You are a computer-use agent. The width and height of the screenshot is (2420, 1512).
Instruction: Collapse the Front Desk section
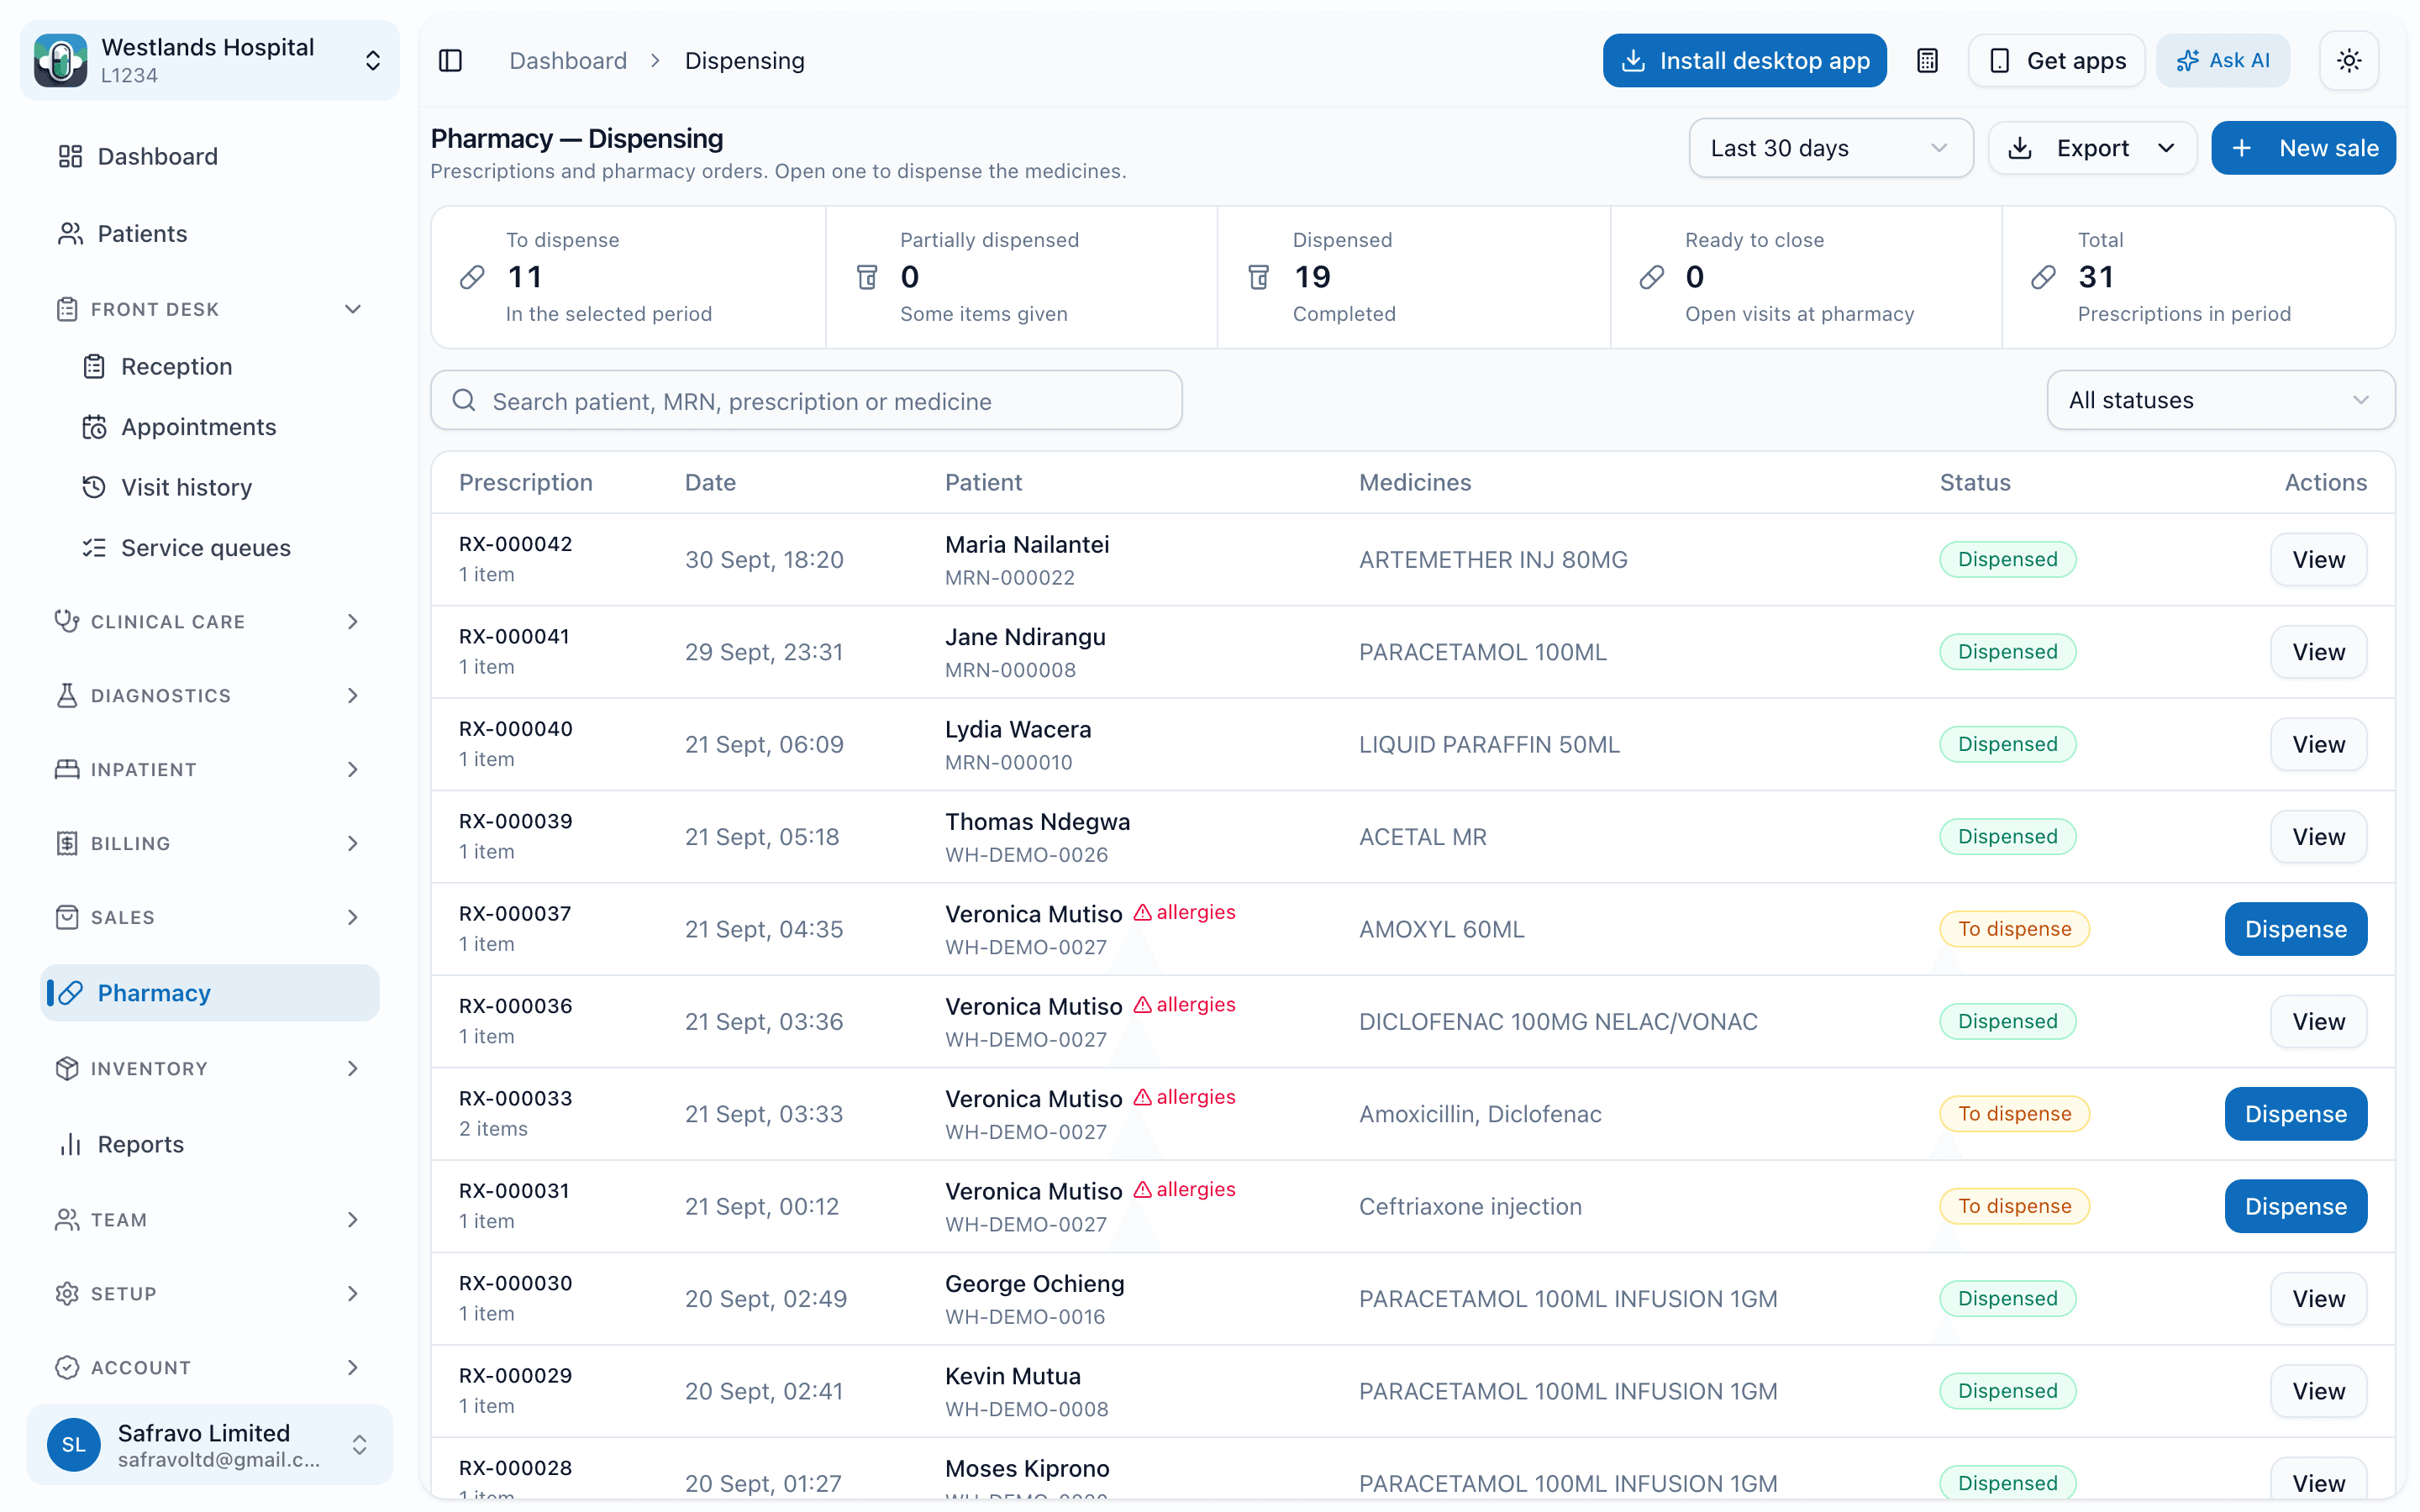click(210, 309)
